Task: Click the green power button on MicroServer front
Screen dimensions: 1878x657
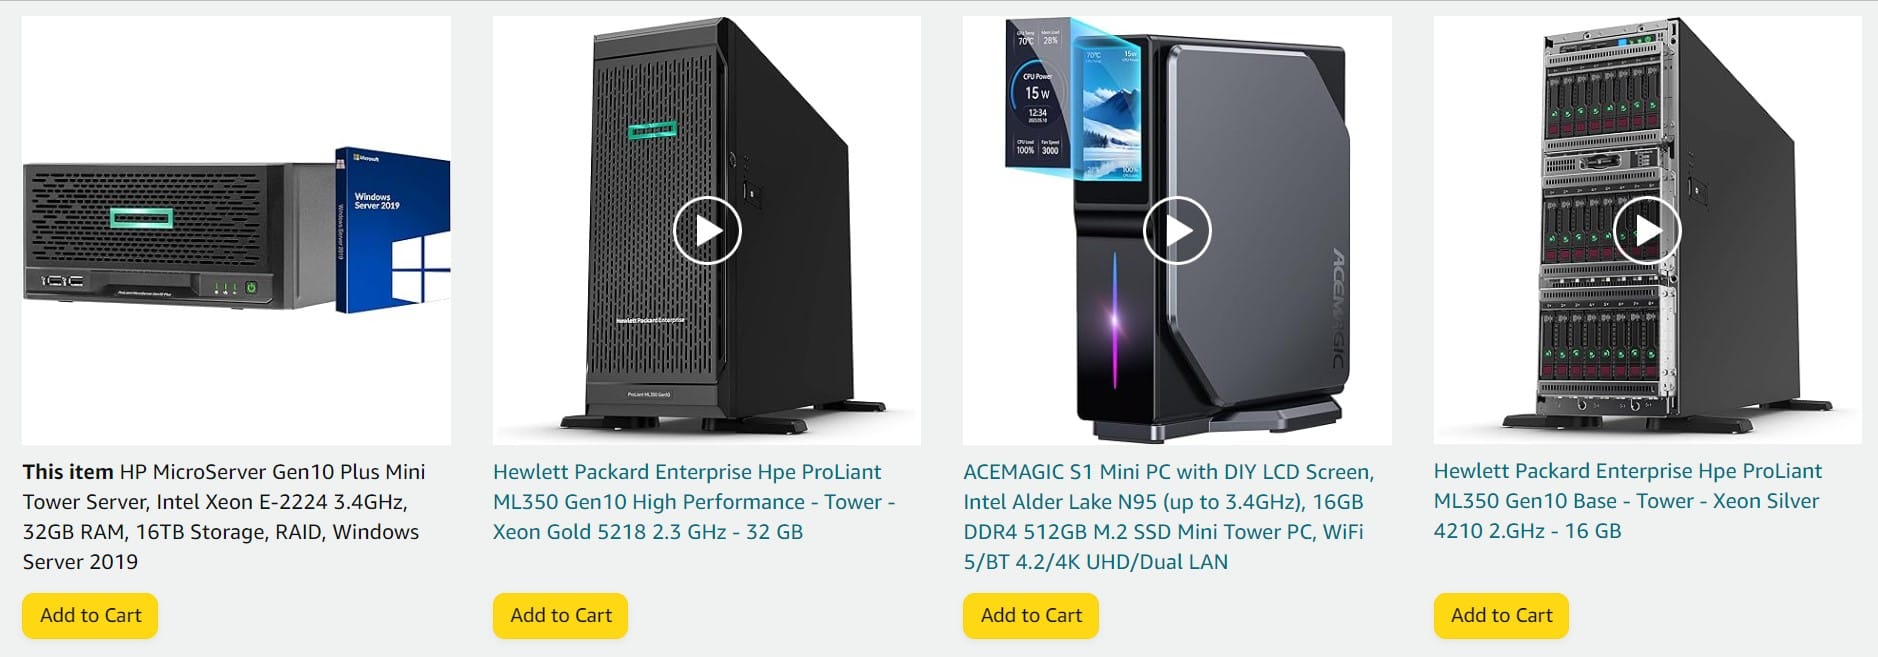Action: [x=251, y=287]
